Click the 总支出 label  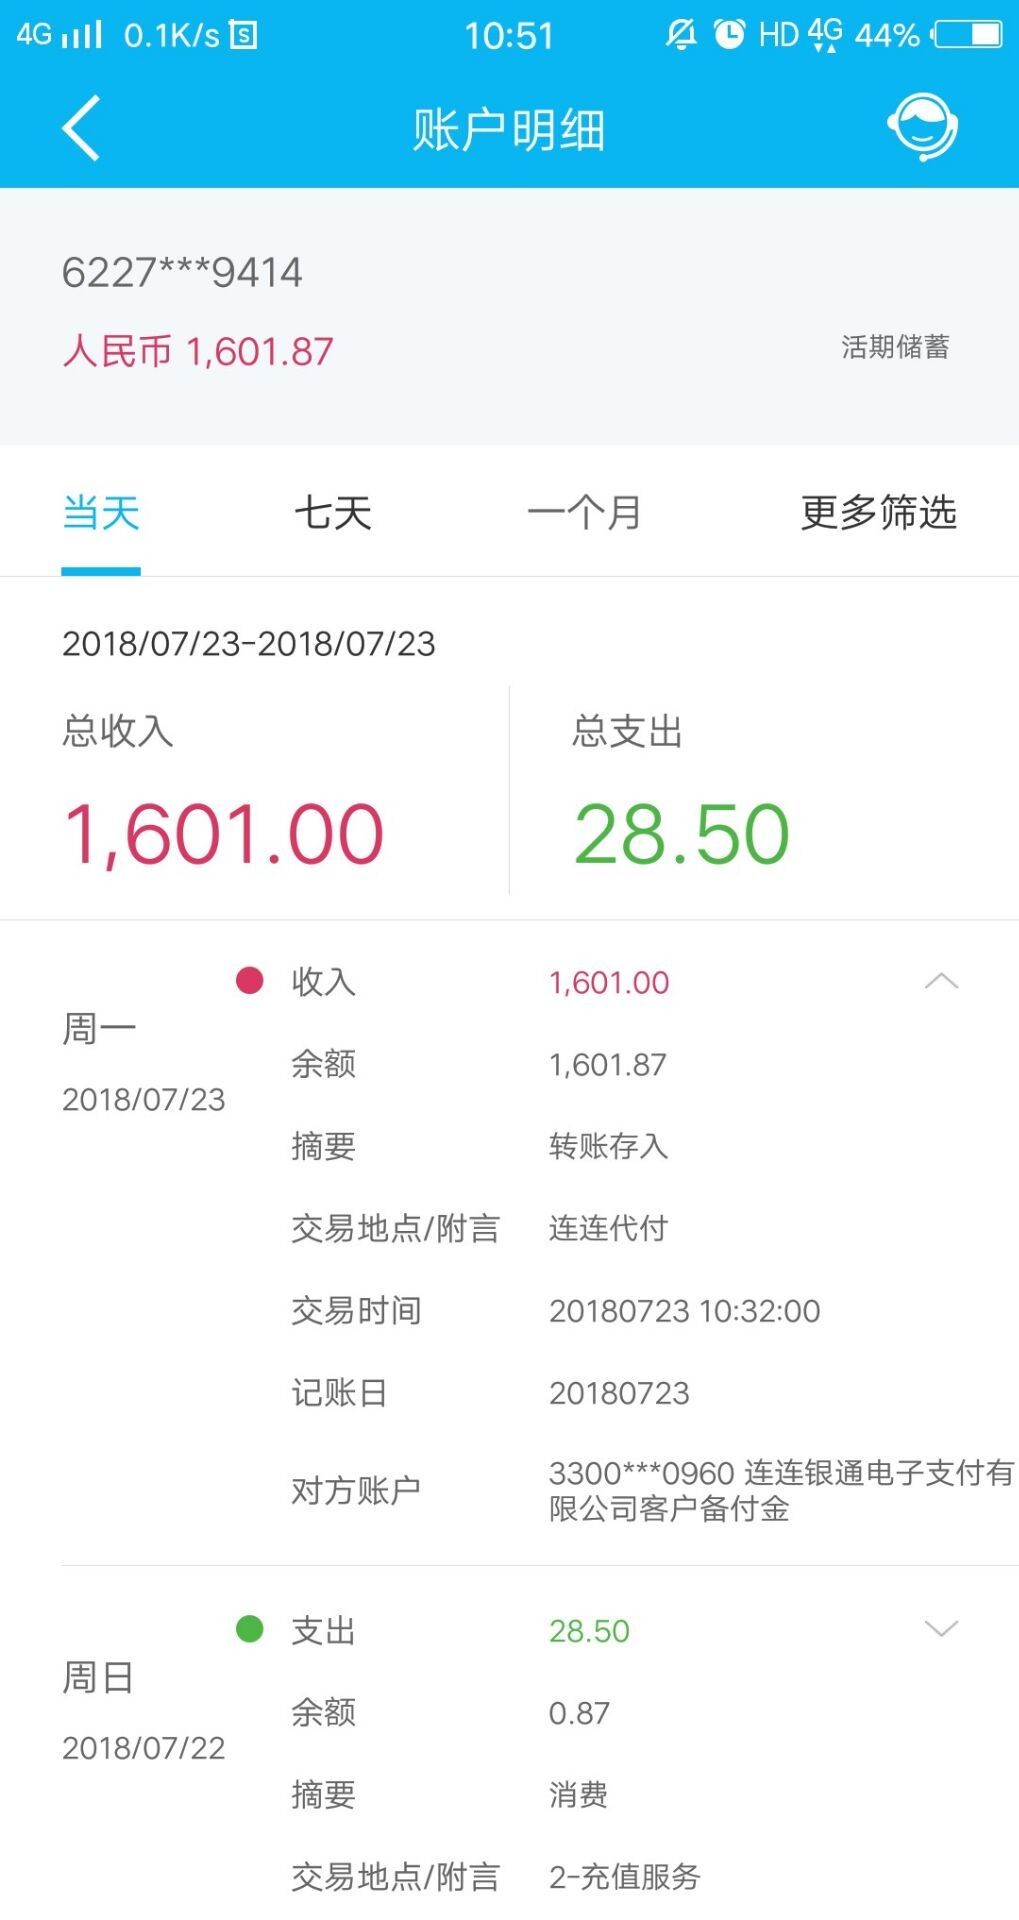pyautogui.click(x=627, y=730)
